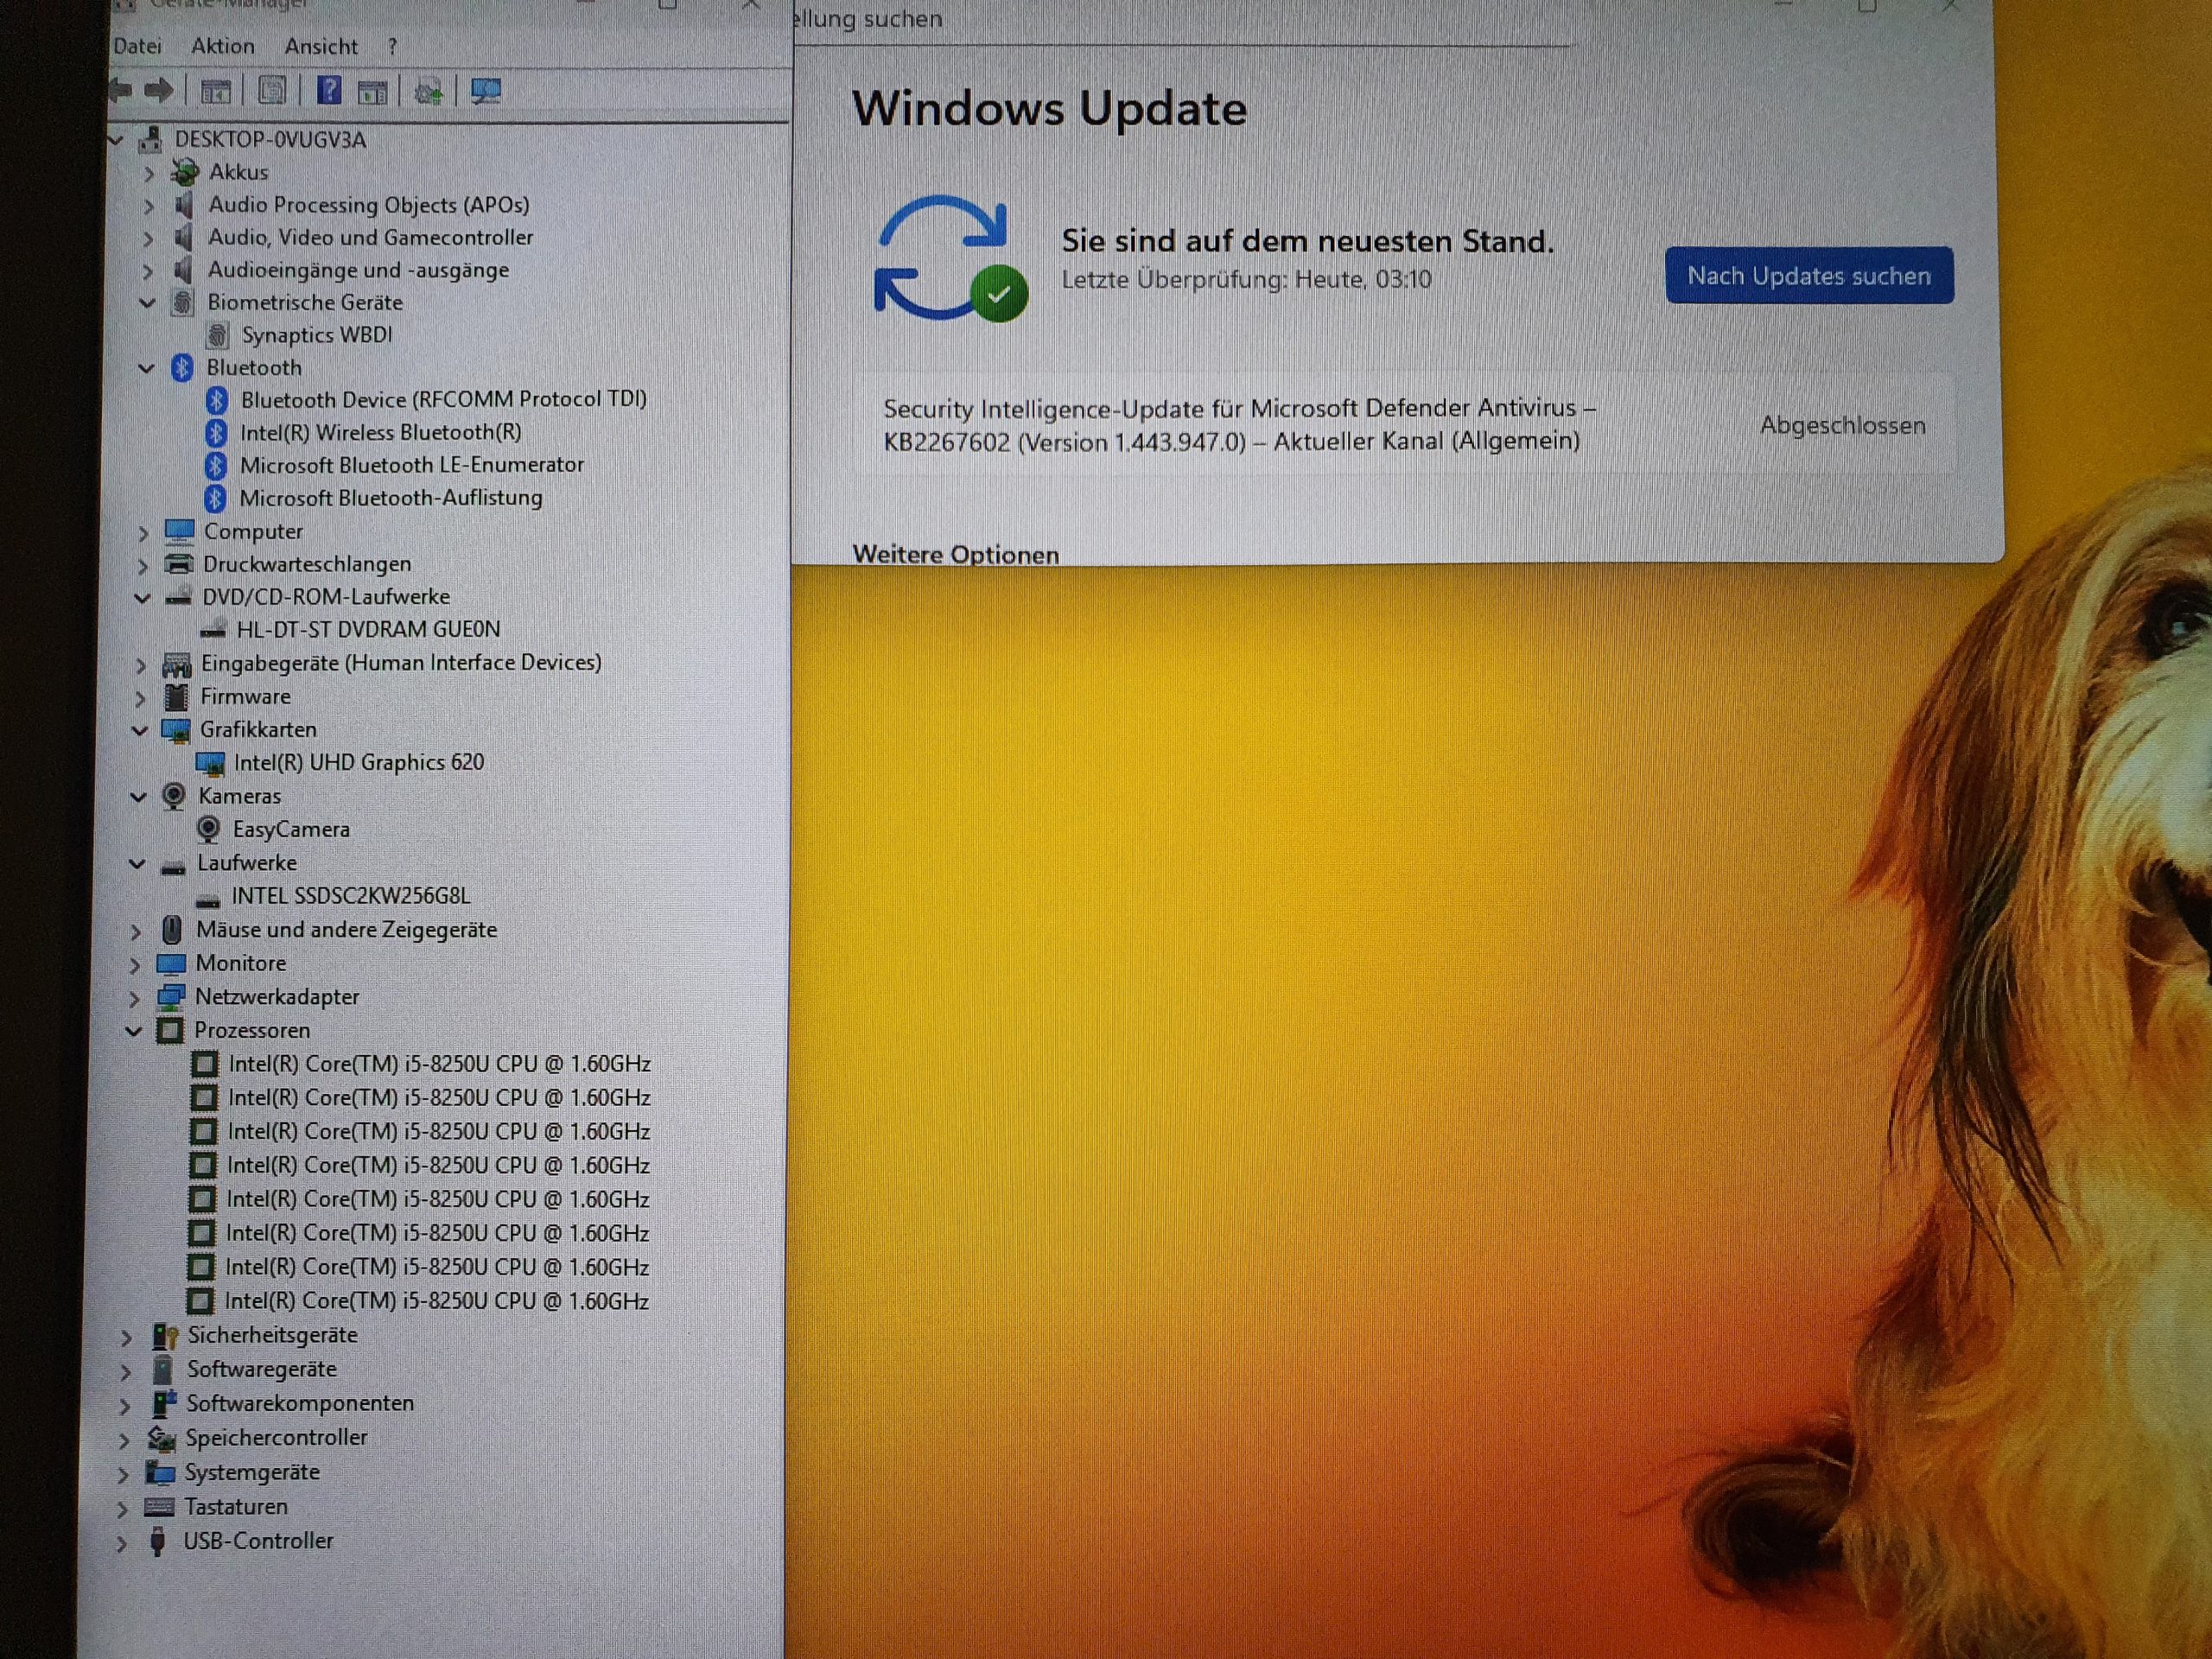This screenshot has width=2212, height=1659.
Task: Open the Aktion menu
Action: coord(222,46)
